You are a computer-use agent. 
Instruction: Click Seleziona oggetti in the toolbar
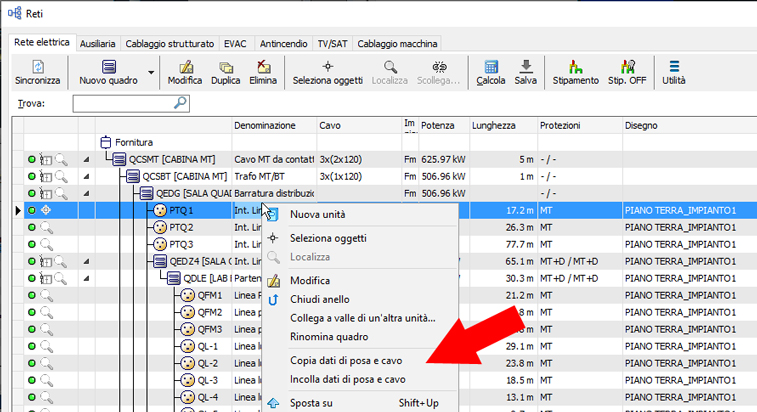(328, 72)
